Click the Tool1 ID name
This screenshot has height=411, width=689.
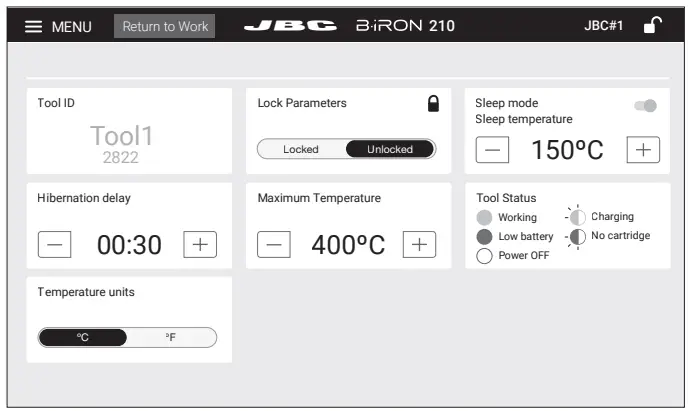point(121,135)
